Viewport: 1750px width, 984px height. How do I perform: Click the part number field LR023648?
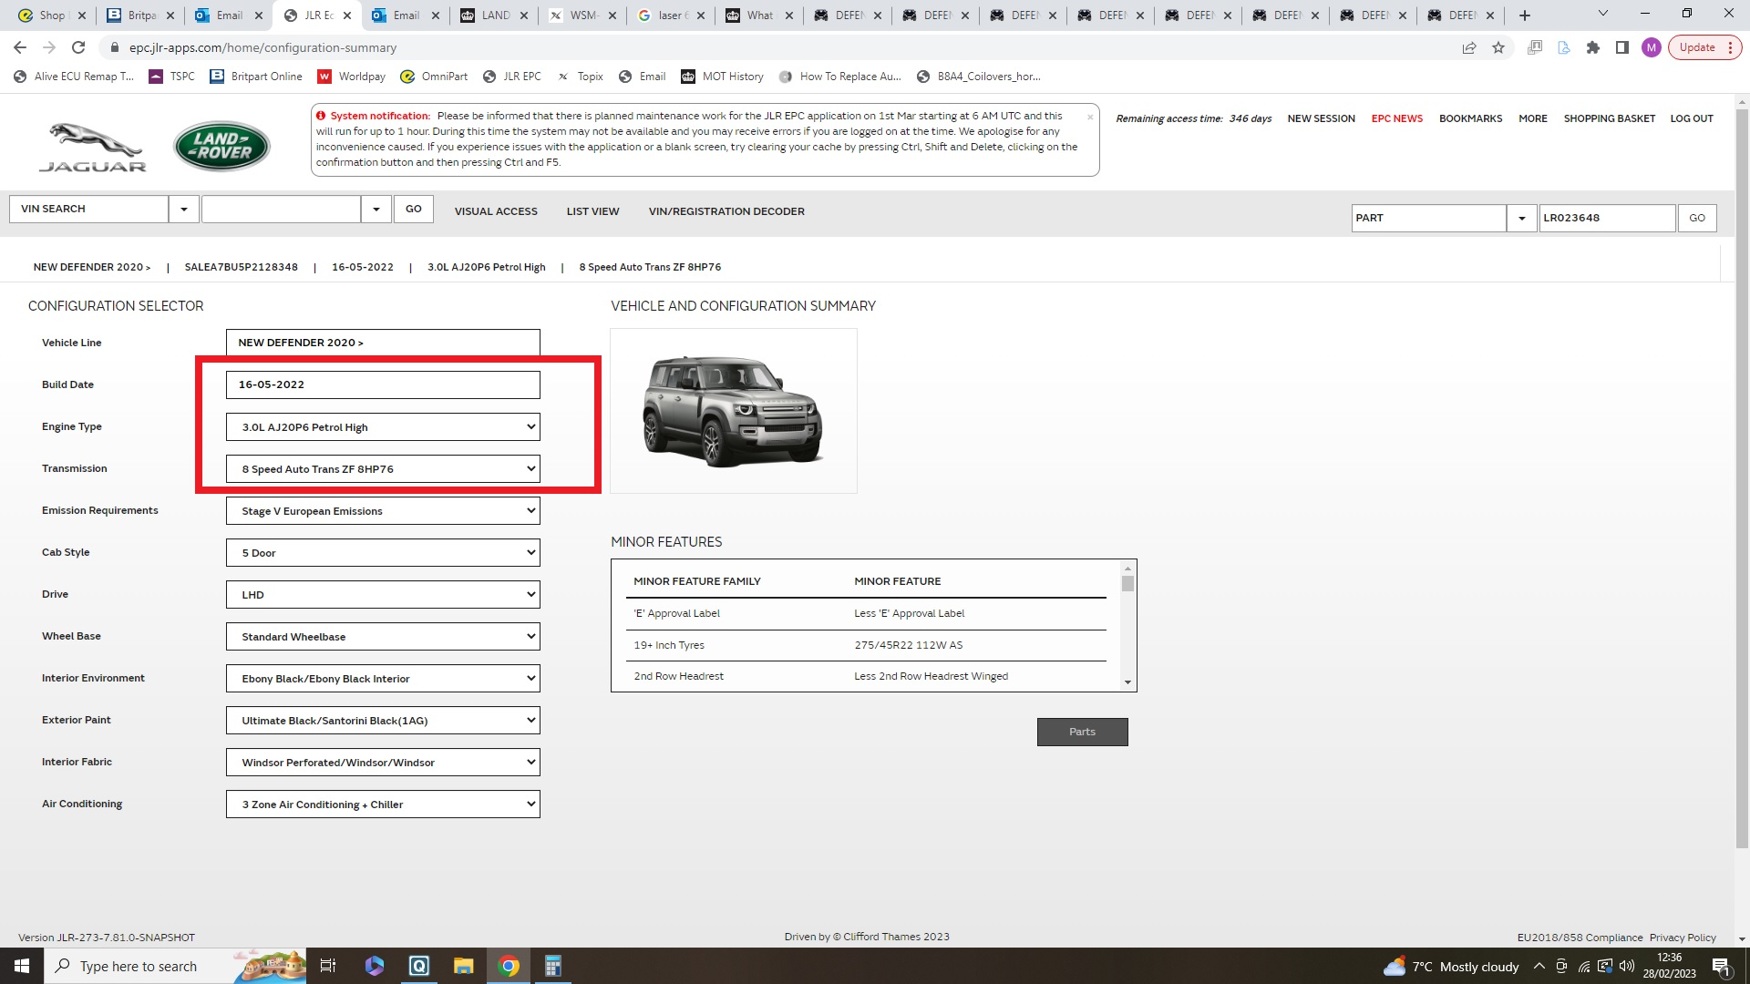pyautogui.click(x=1606, y=218)
